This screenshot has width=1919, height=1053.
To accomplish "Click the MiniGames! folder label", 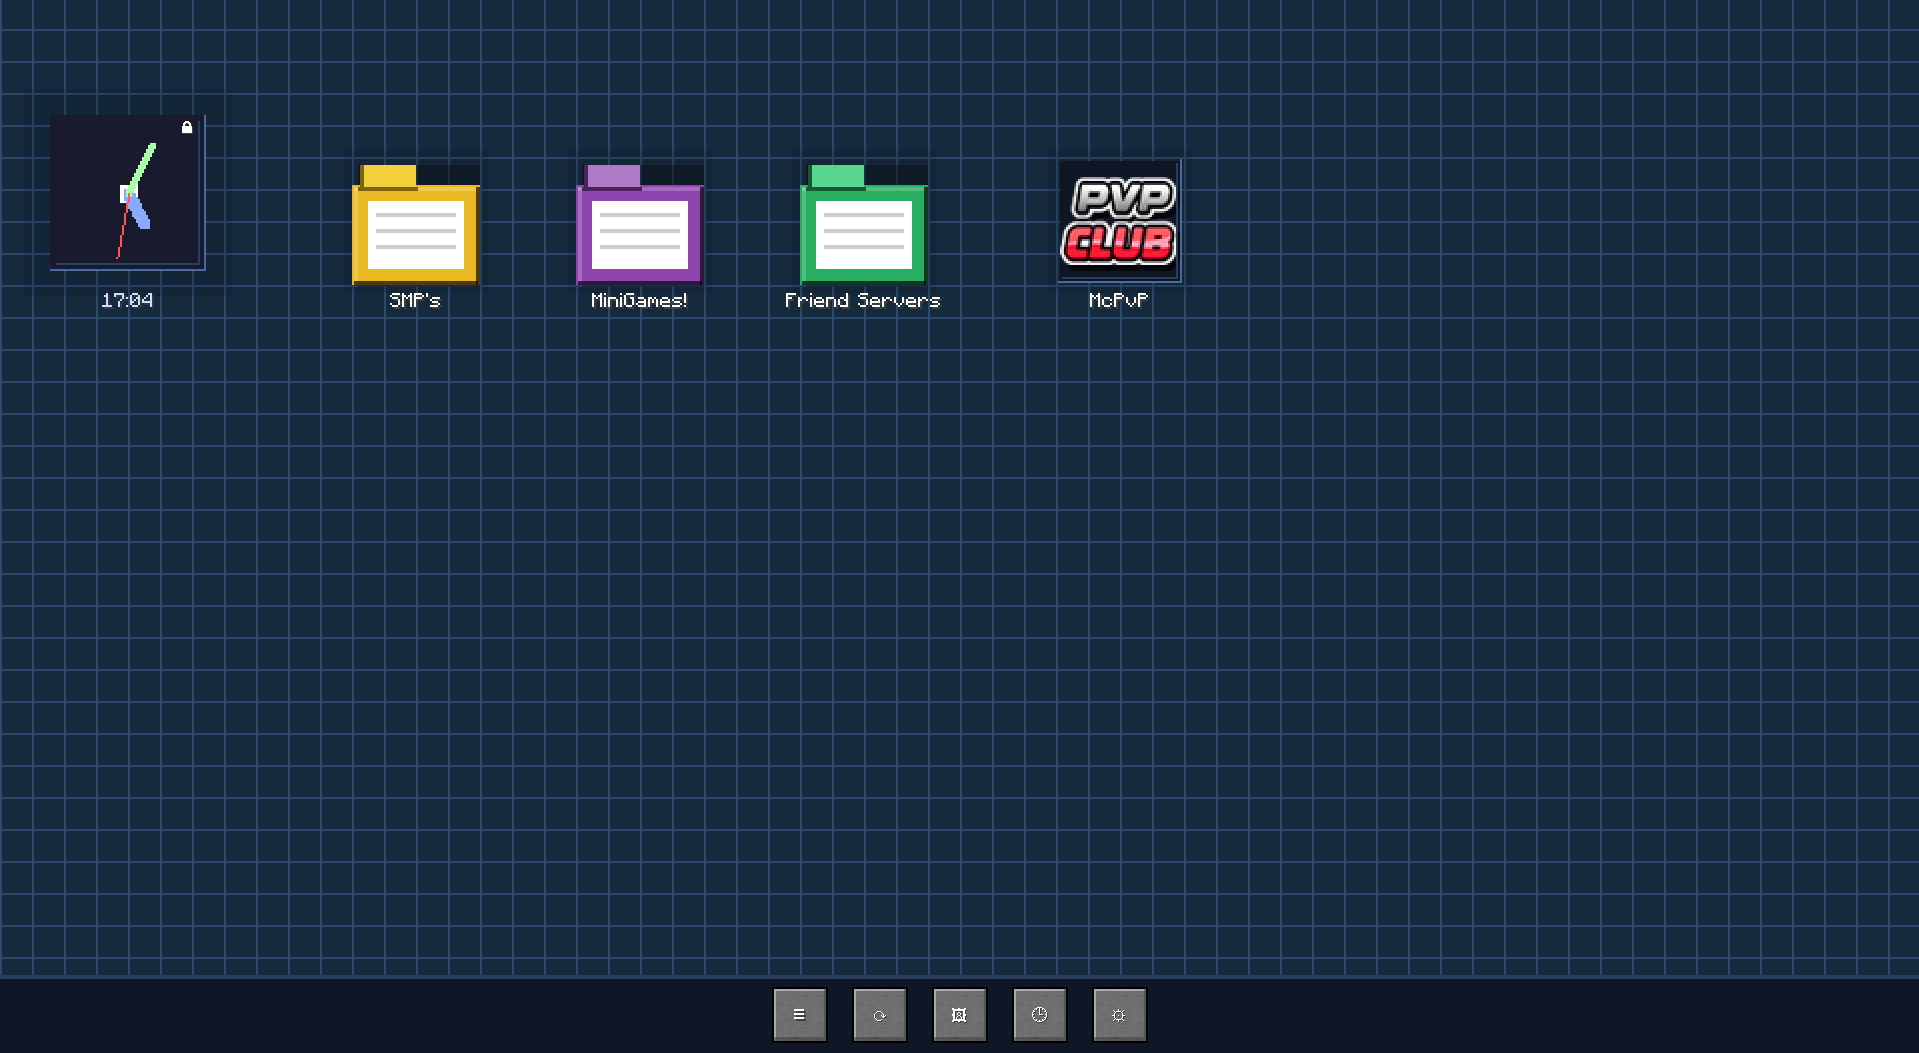I will coord(639,300).
